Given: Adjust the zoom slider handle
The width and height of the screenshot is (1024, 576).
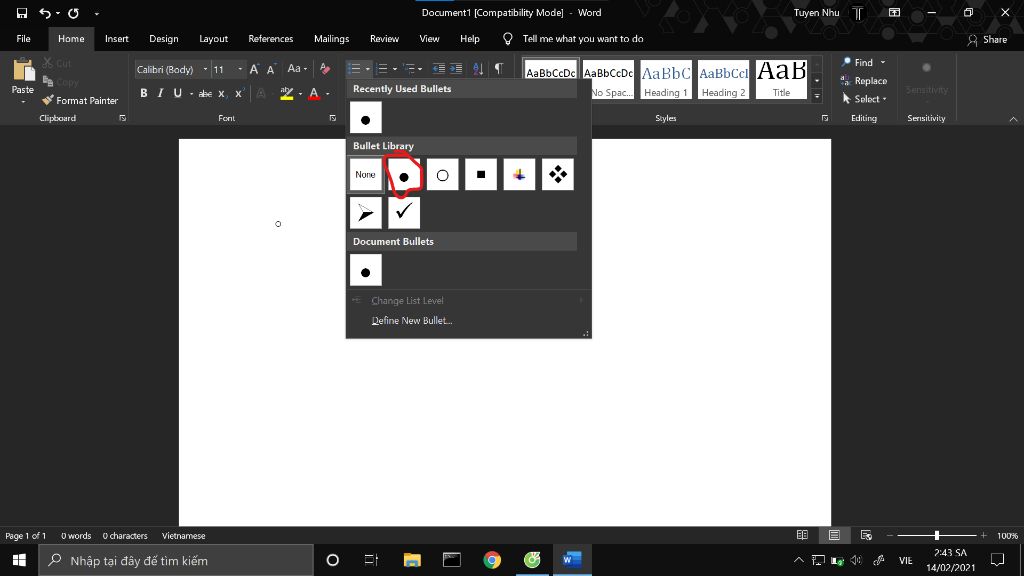Looking at the screenshot, I should pos(936,536).
